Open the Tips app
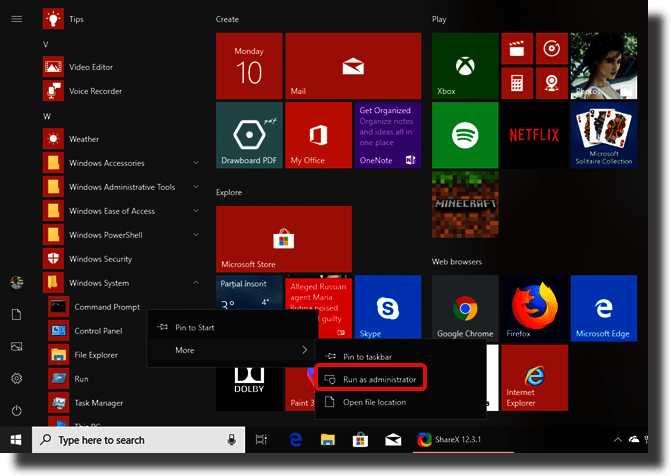 [64, 19]
